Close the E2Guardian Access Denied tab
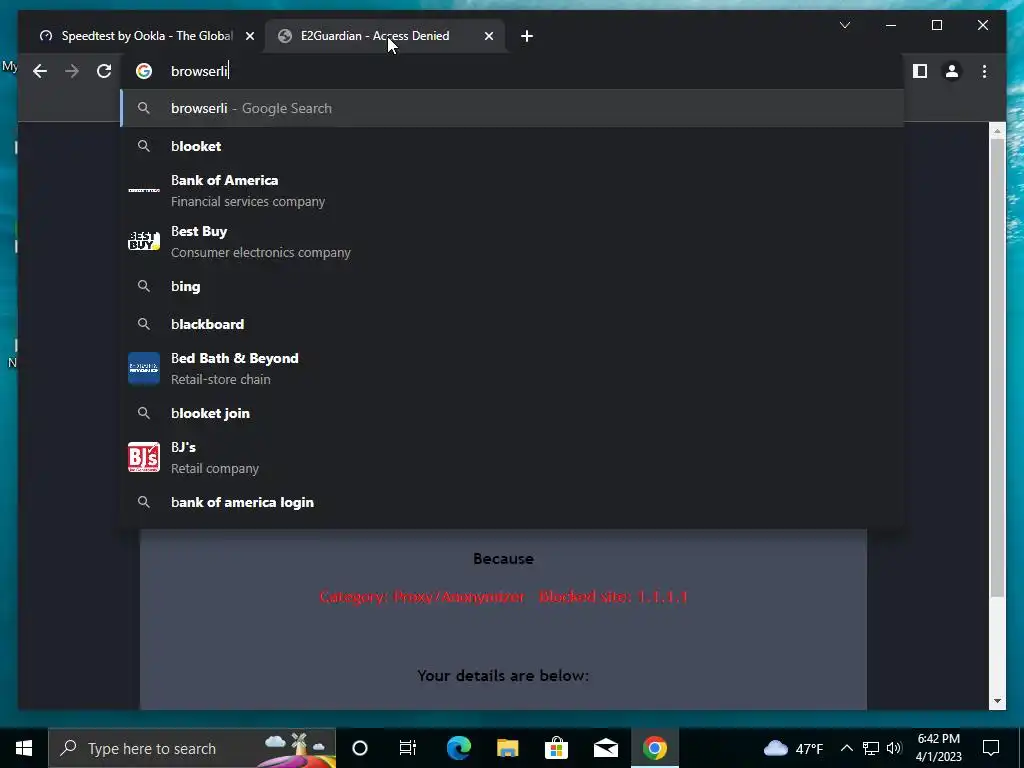The height and width of the screenshot is (768, 1024). tap(488, 36)
